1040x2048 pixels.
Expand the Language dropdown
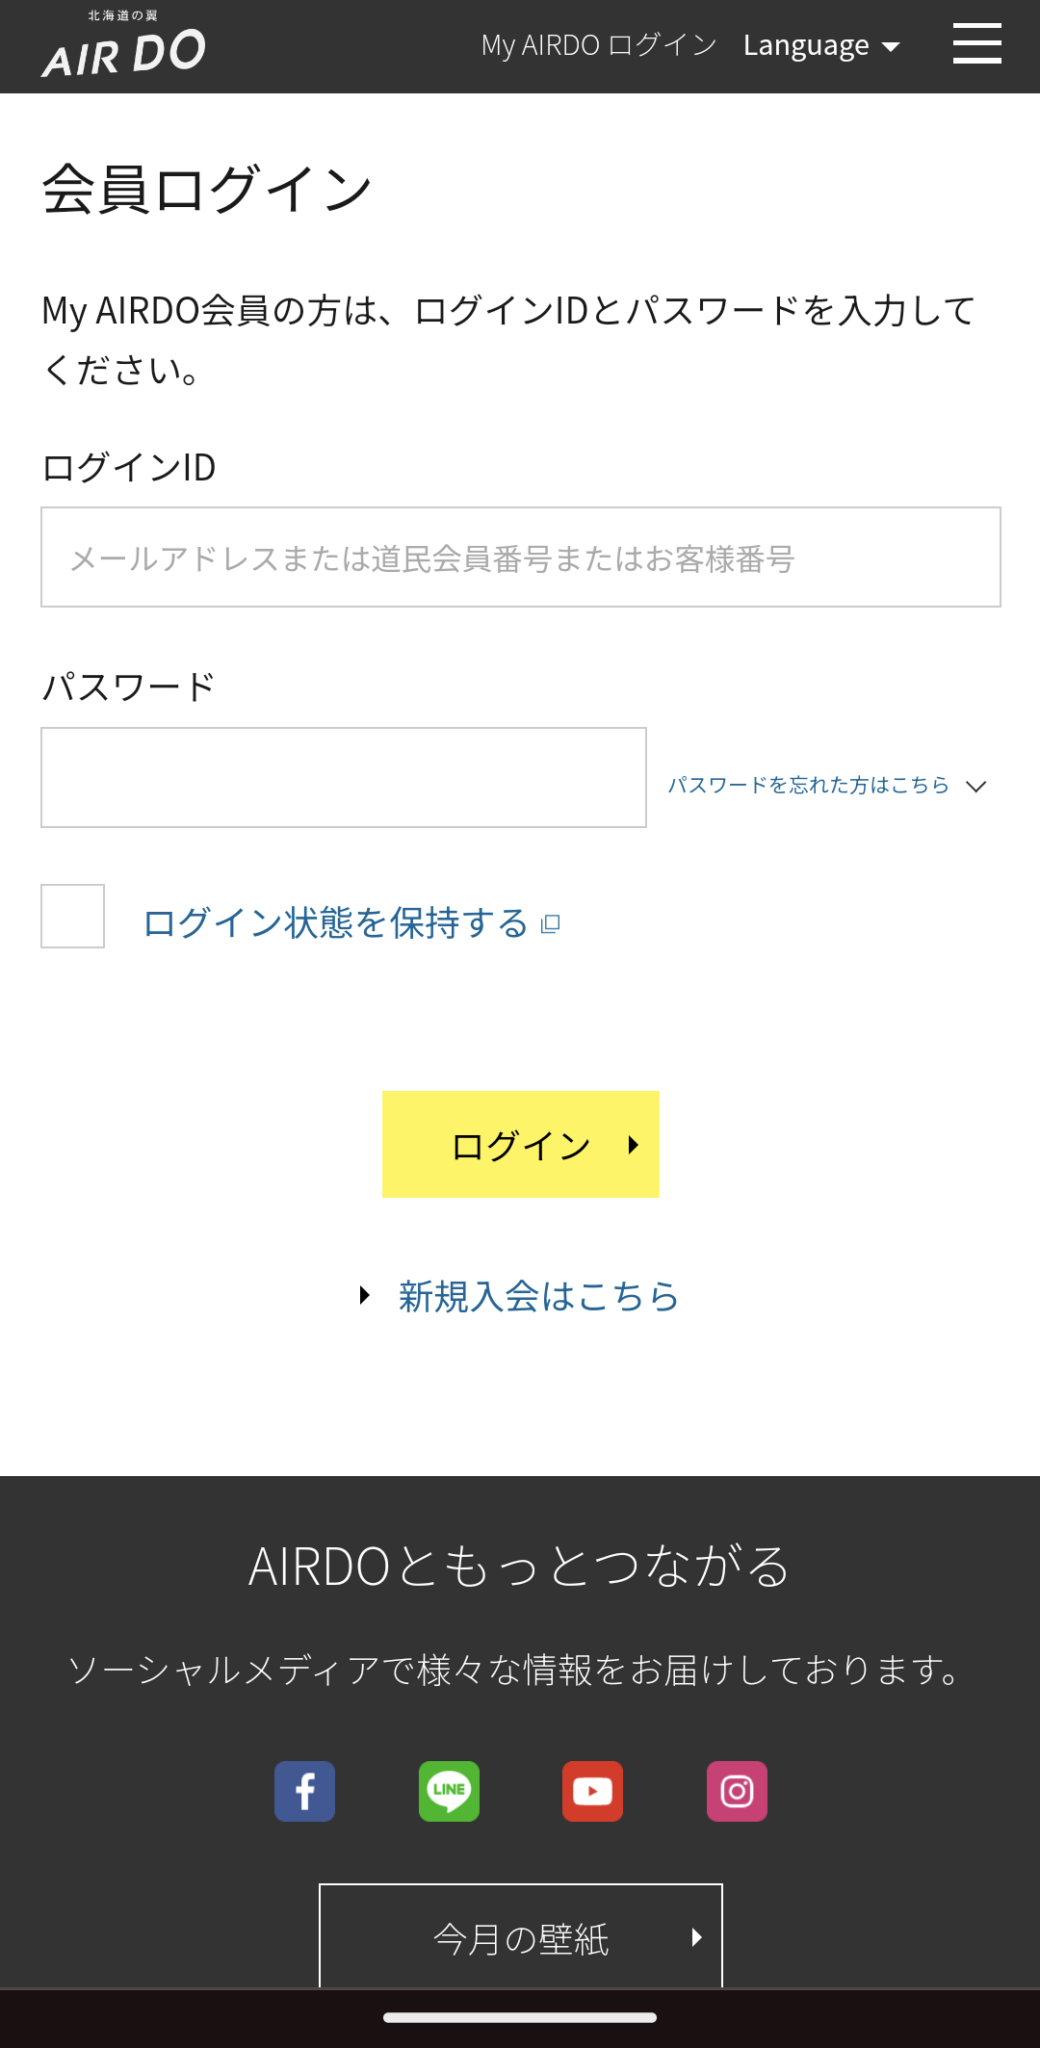(821, 46)
